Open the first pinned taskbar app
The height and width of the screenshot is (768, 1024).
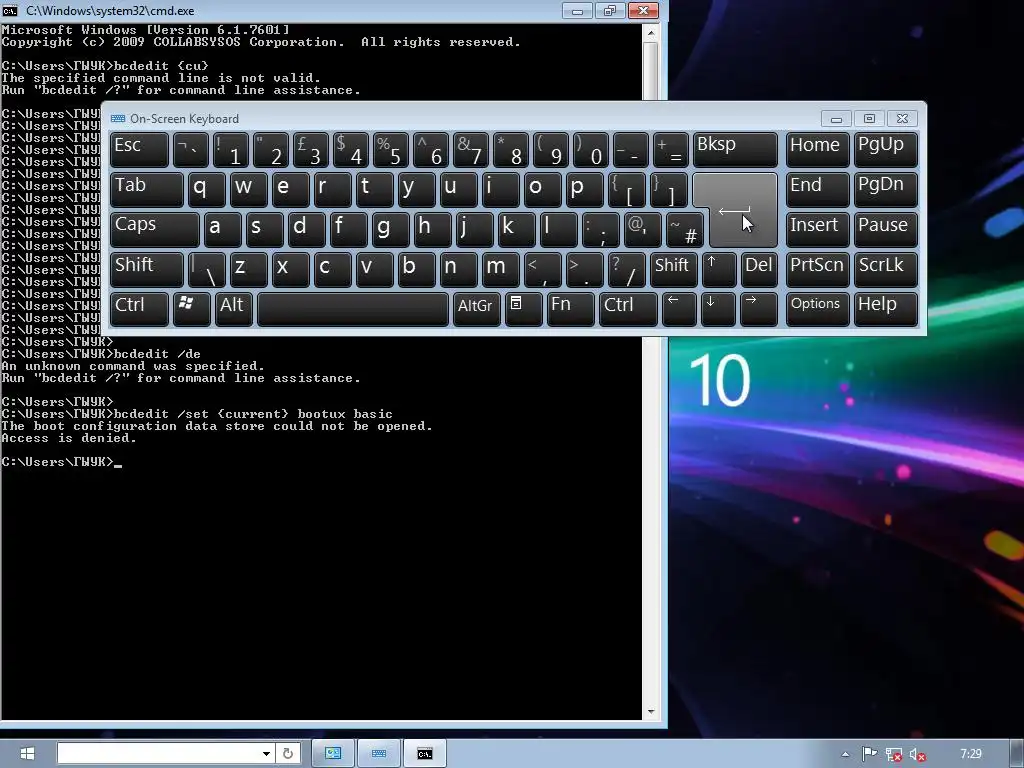coord(333,754)
